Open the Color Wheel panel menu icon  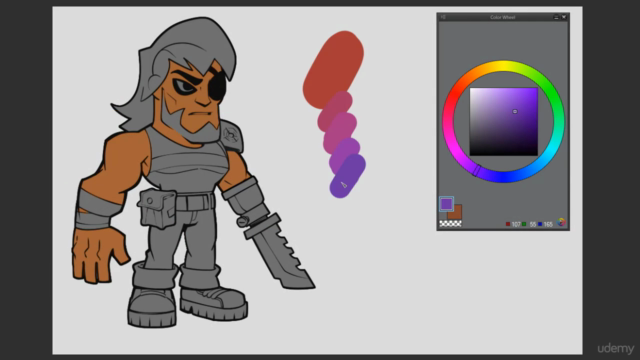pos(443,17)
